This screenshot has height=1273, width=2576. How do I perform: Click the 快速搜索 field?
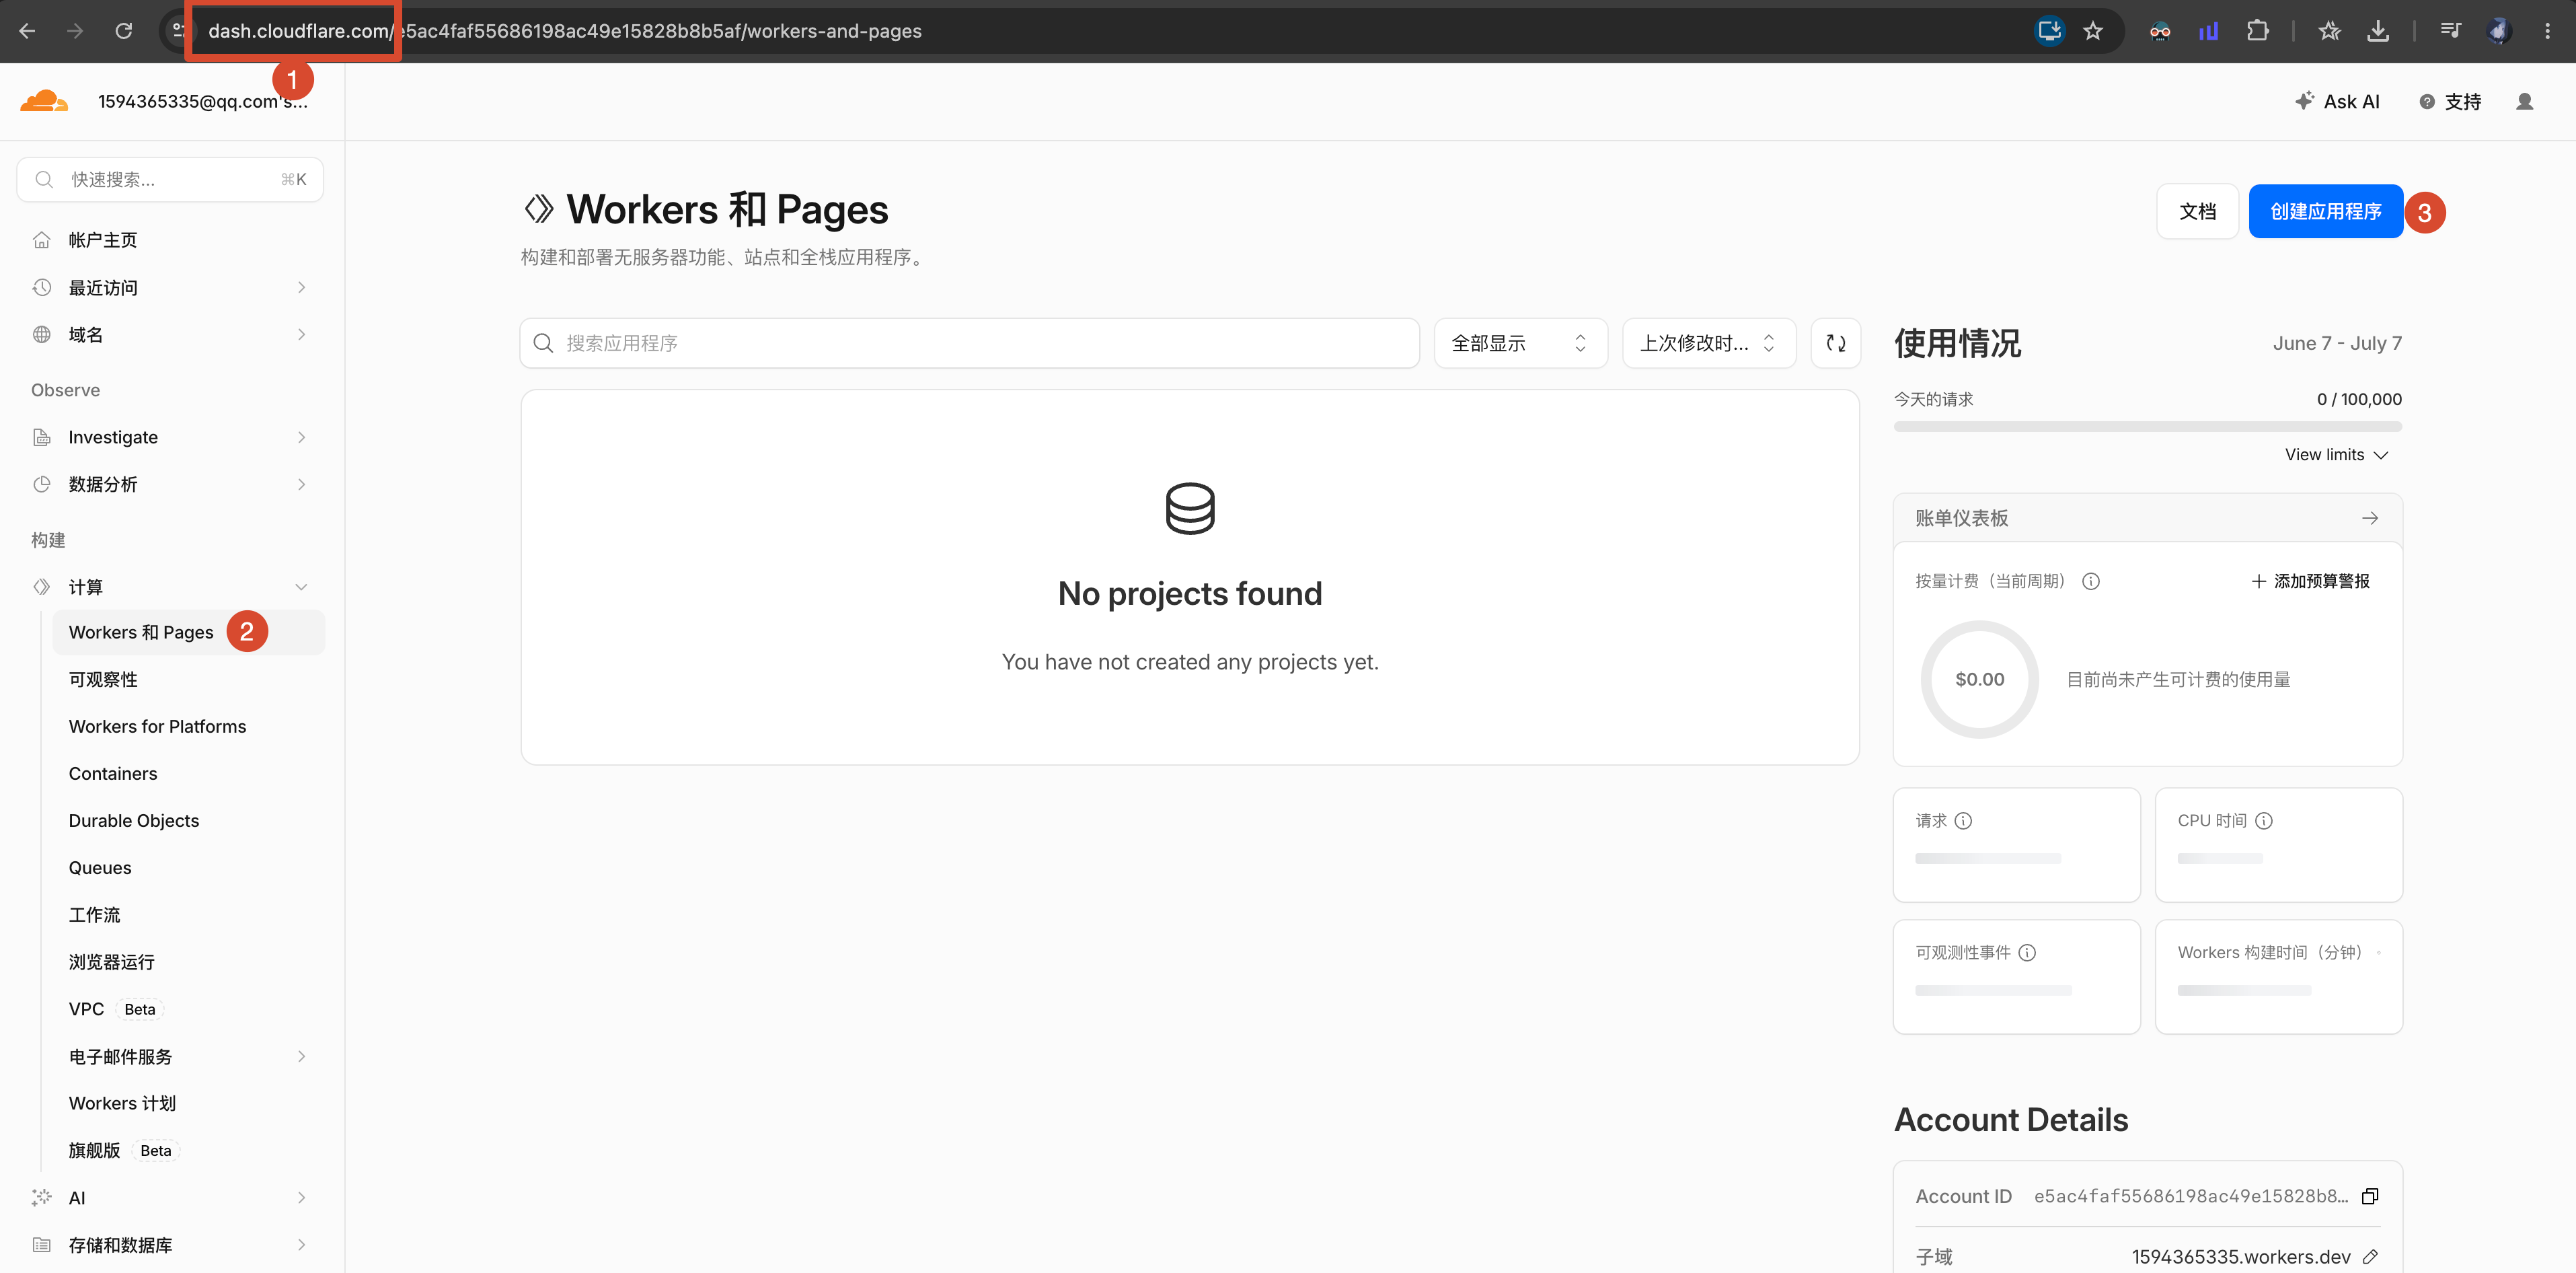click(x=170, y=180)
